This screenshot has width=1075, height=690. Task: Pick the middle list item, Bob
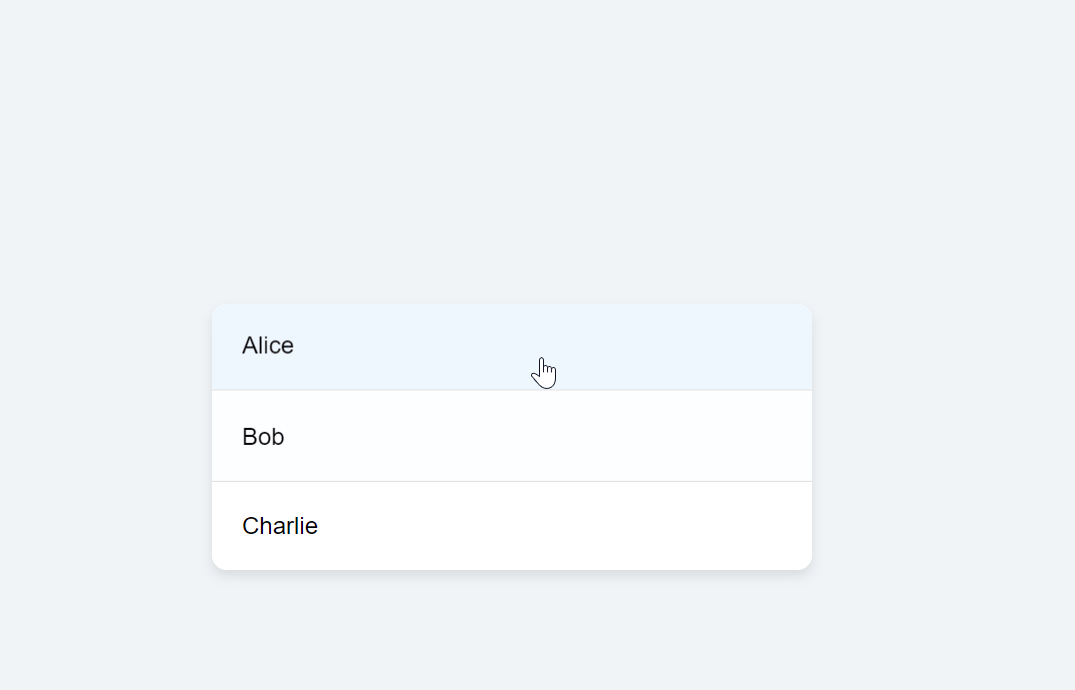tap(511, 436)
